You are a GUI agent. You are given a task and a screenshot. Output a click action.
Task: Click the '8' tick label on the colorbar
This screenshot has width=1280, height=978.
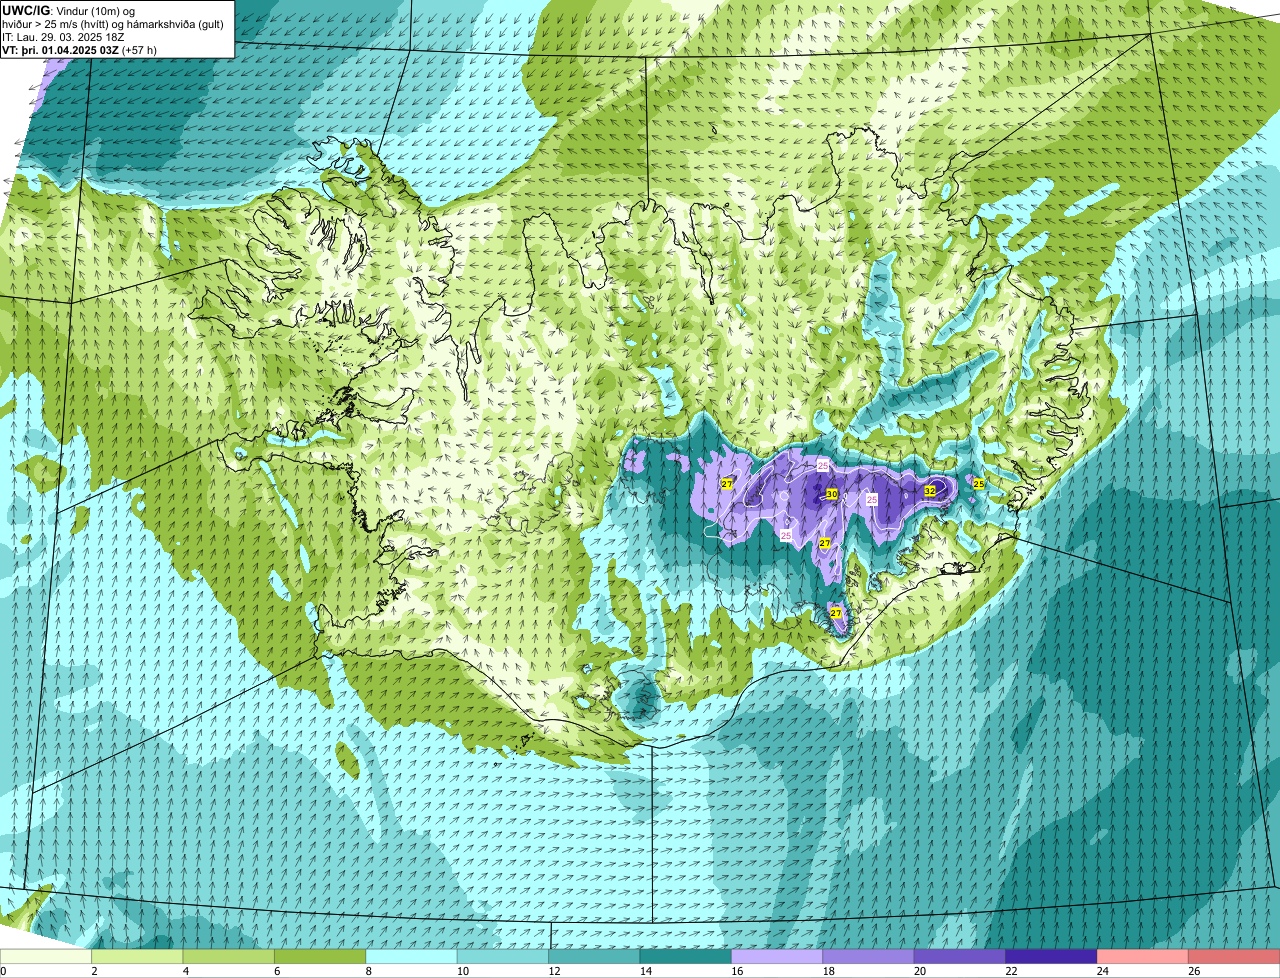tap(368, 971)
